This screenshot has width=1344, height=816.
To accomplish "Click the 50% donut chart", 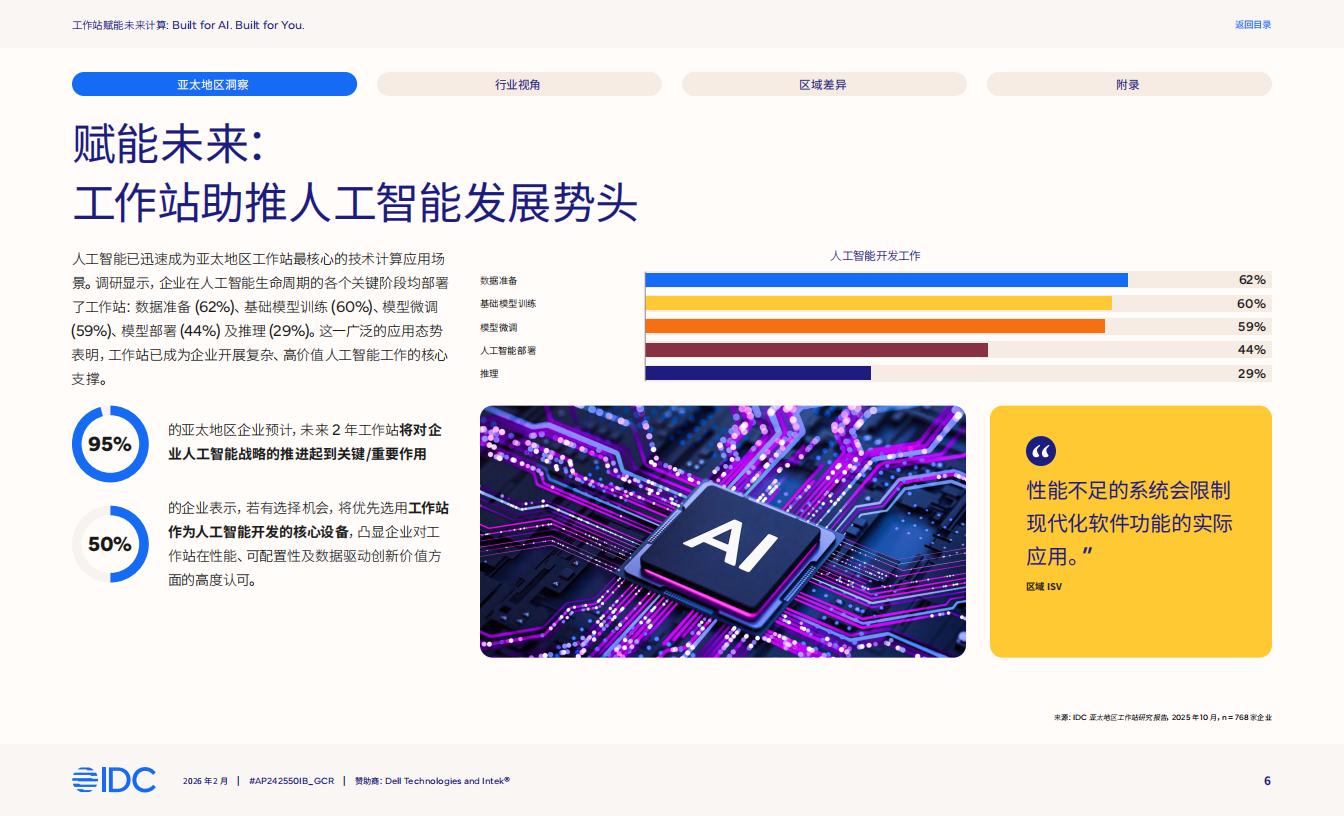I will [110, 544].
